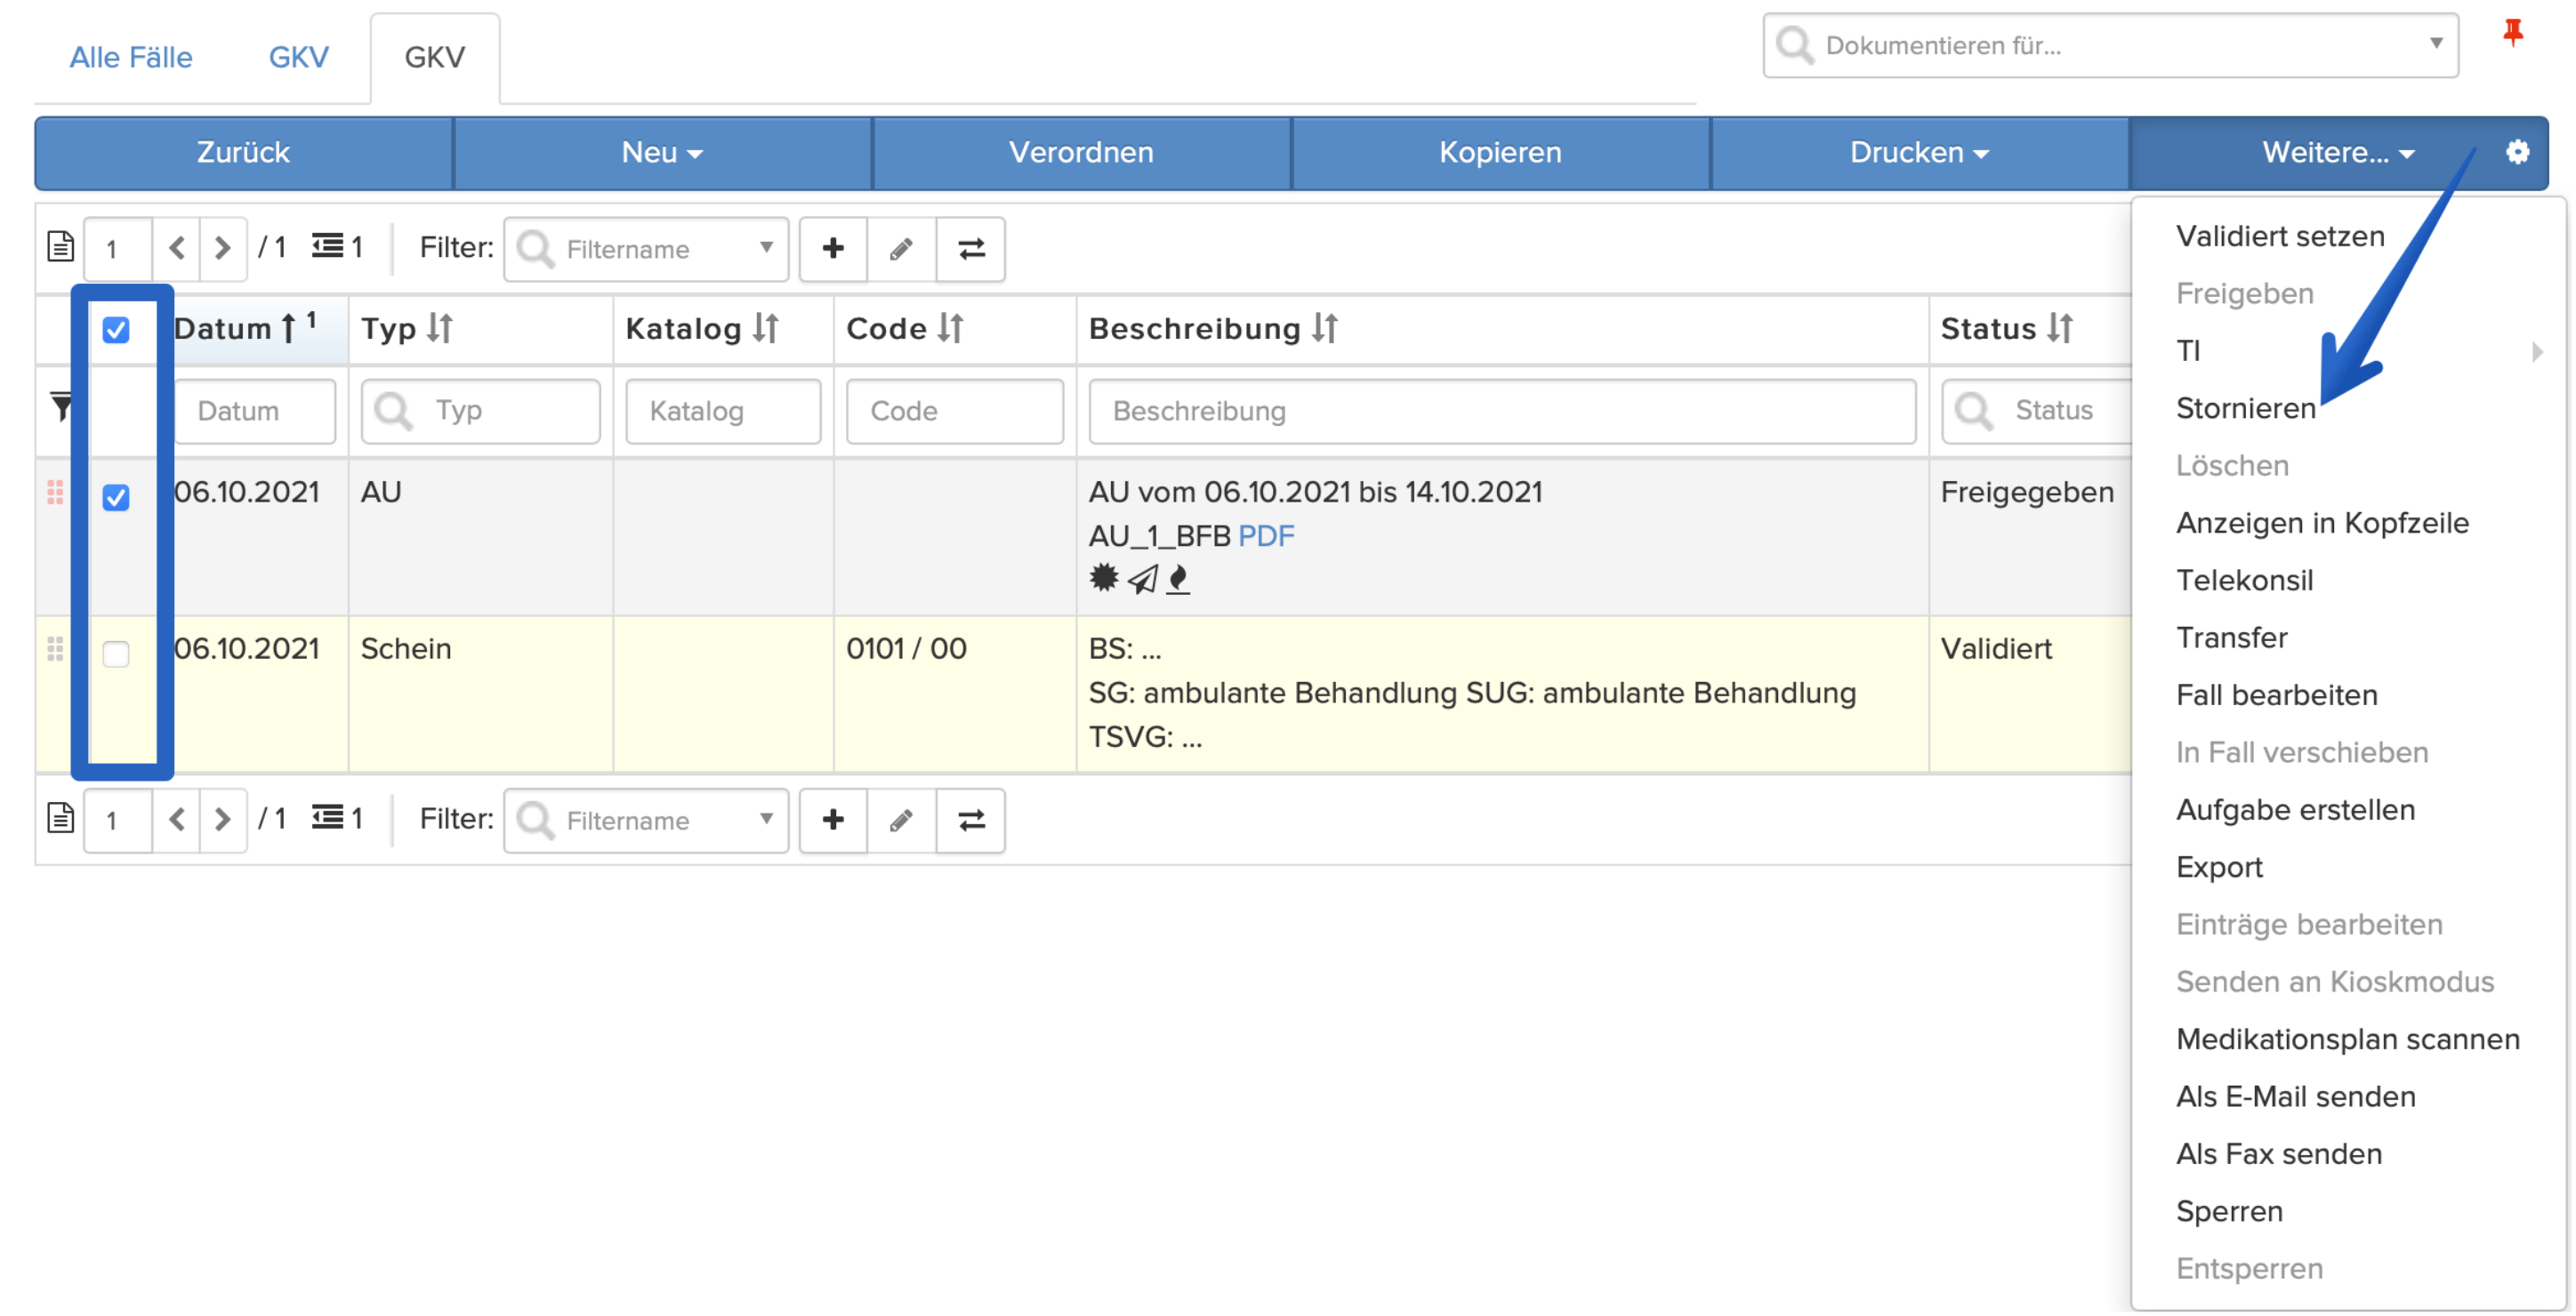Select Stornieren menu entry
The width and height of the screenshot is (2576, 1316).
(2245, 409)
